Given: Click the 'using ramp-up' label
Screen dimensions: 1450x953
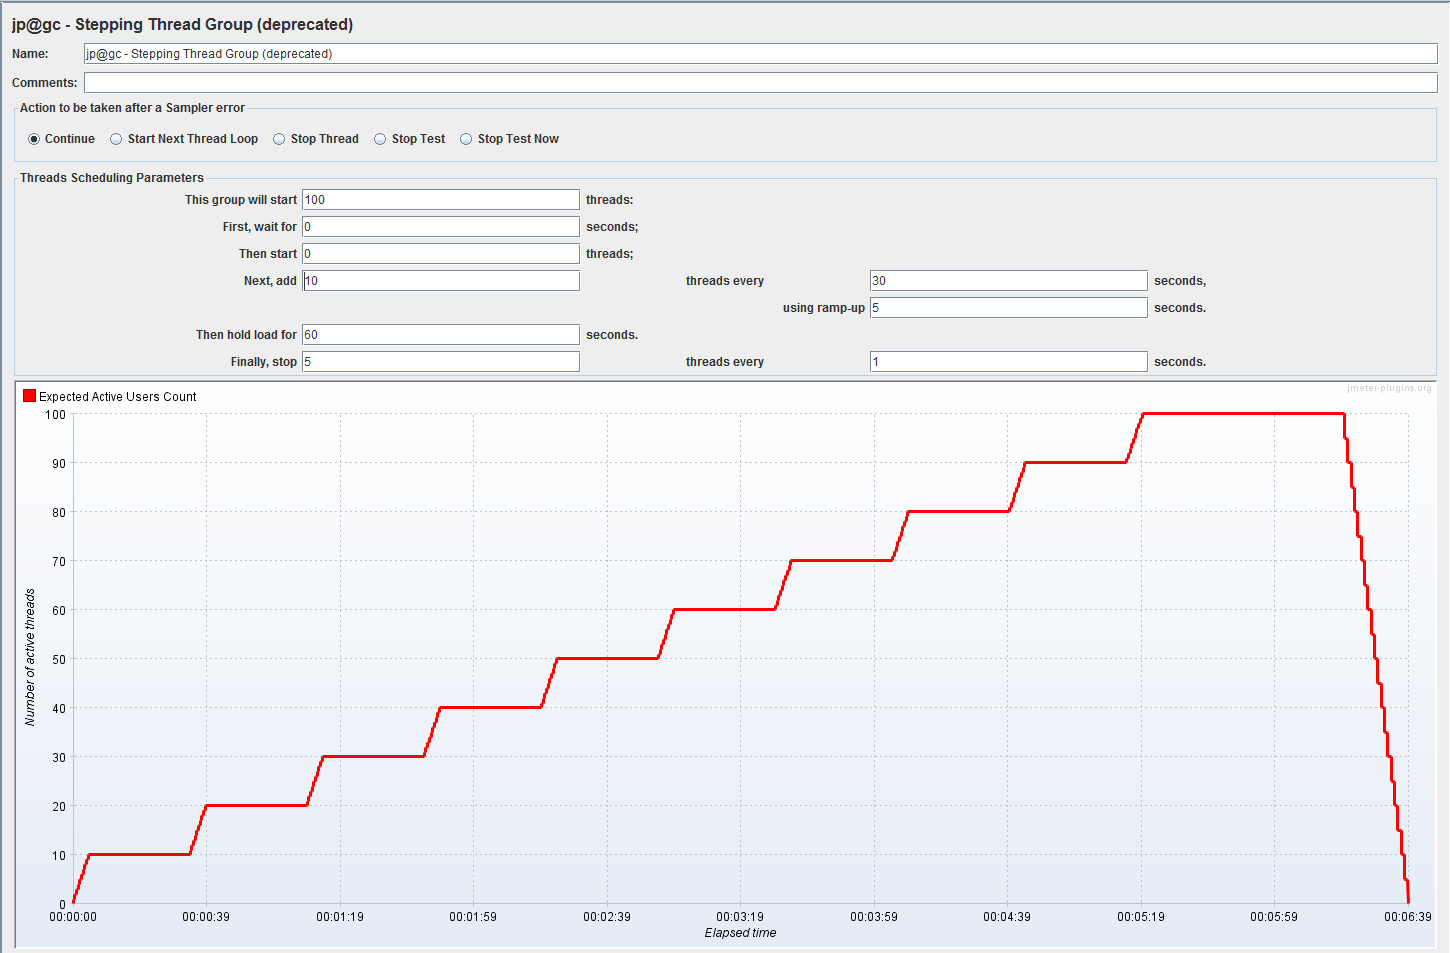Looking at the screenshot, I should pos(824,308).
